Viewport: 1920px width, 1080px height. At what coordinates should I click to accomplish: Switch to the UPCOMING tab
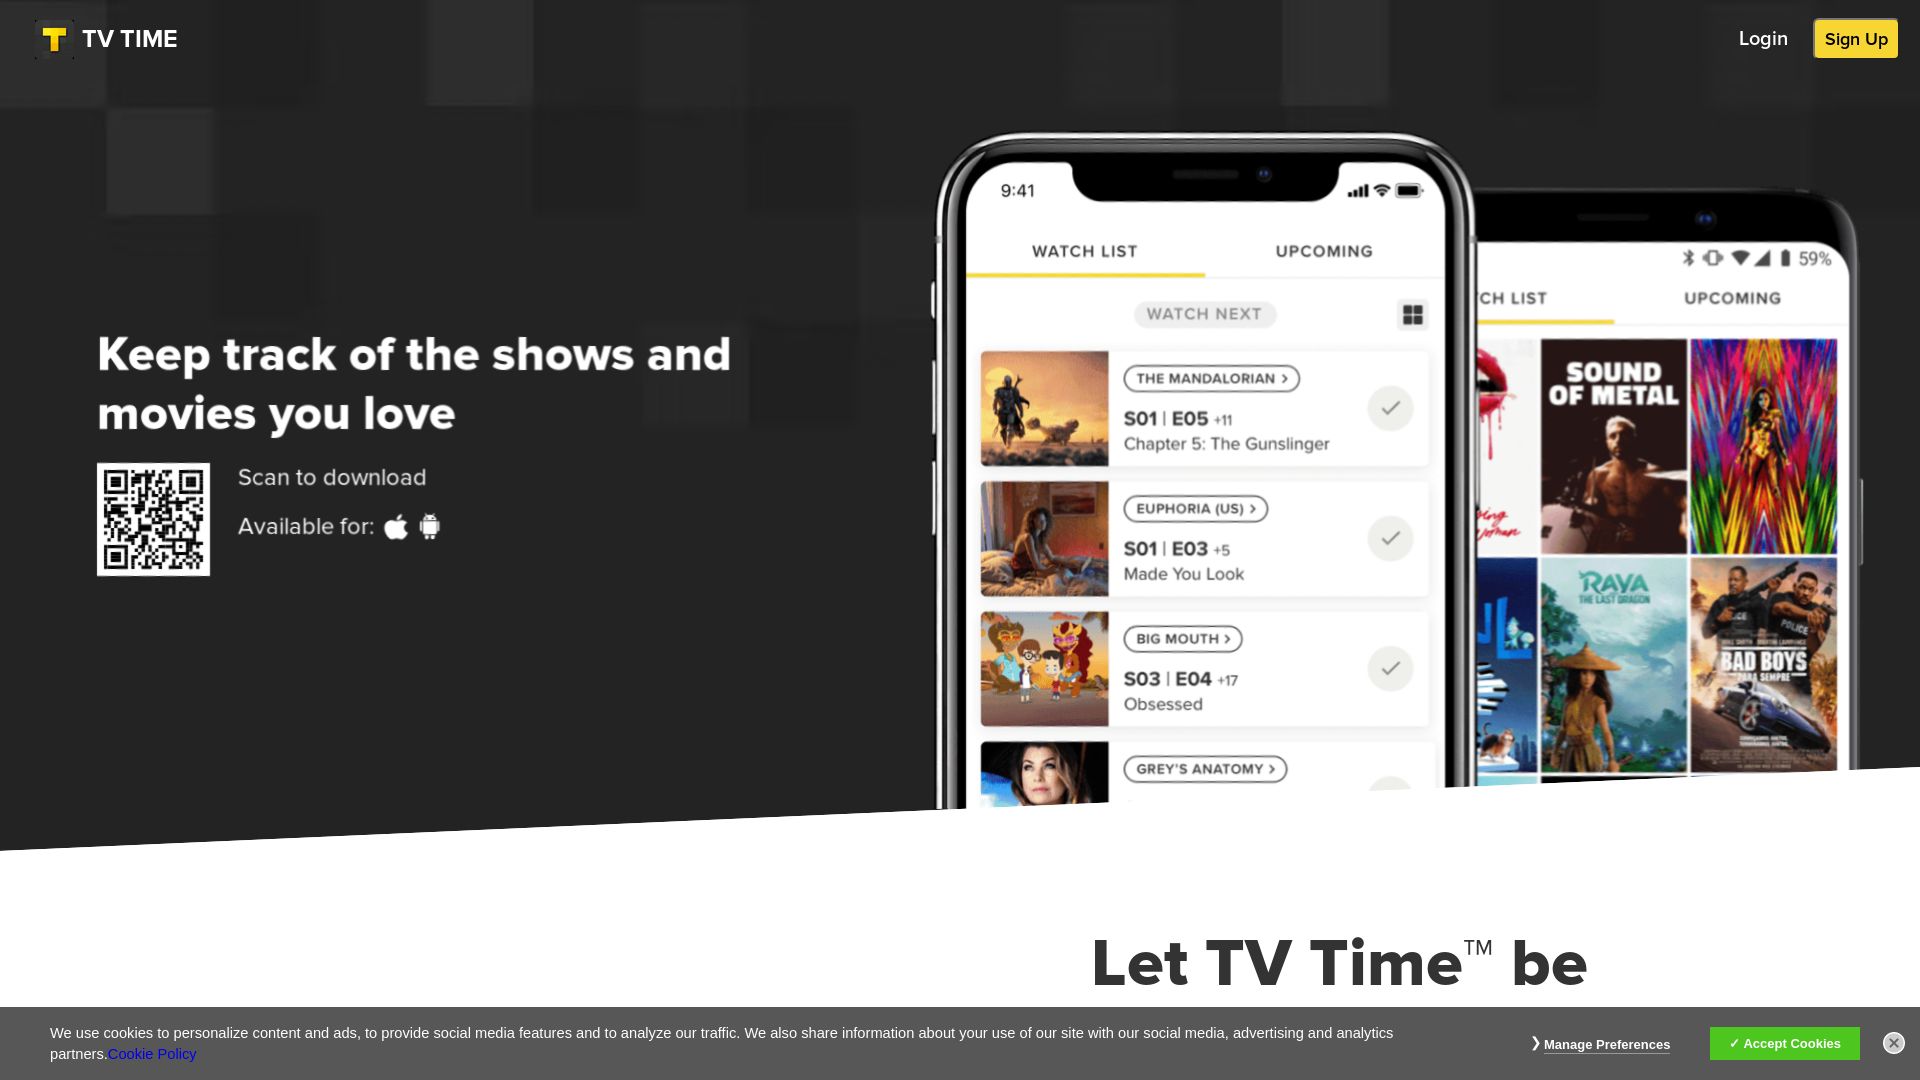point(1324,251)
